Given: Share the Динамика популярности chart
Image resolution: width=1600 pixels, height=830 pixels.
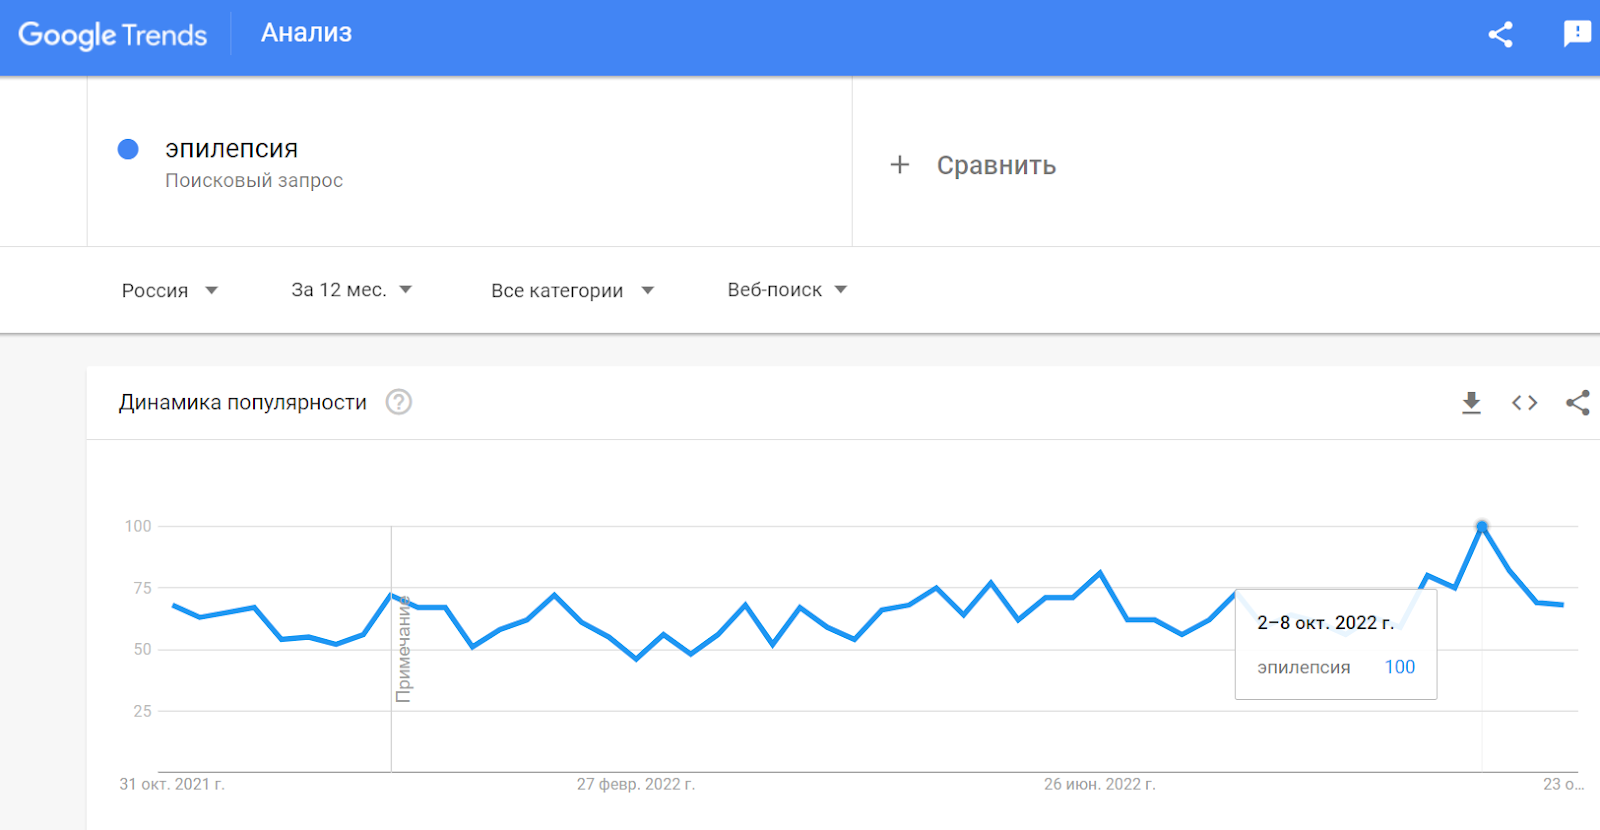Looking at the screenshot, I should pos(1578,403).
